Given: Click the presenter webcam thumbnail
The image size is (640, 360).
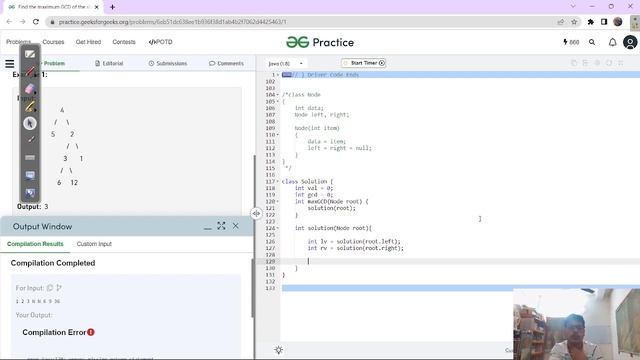Looking at the screenshot, I should point(576,324).
